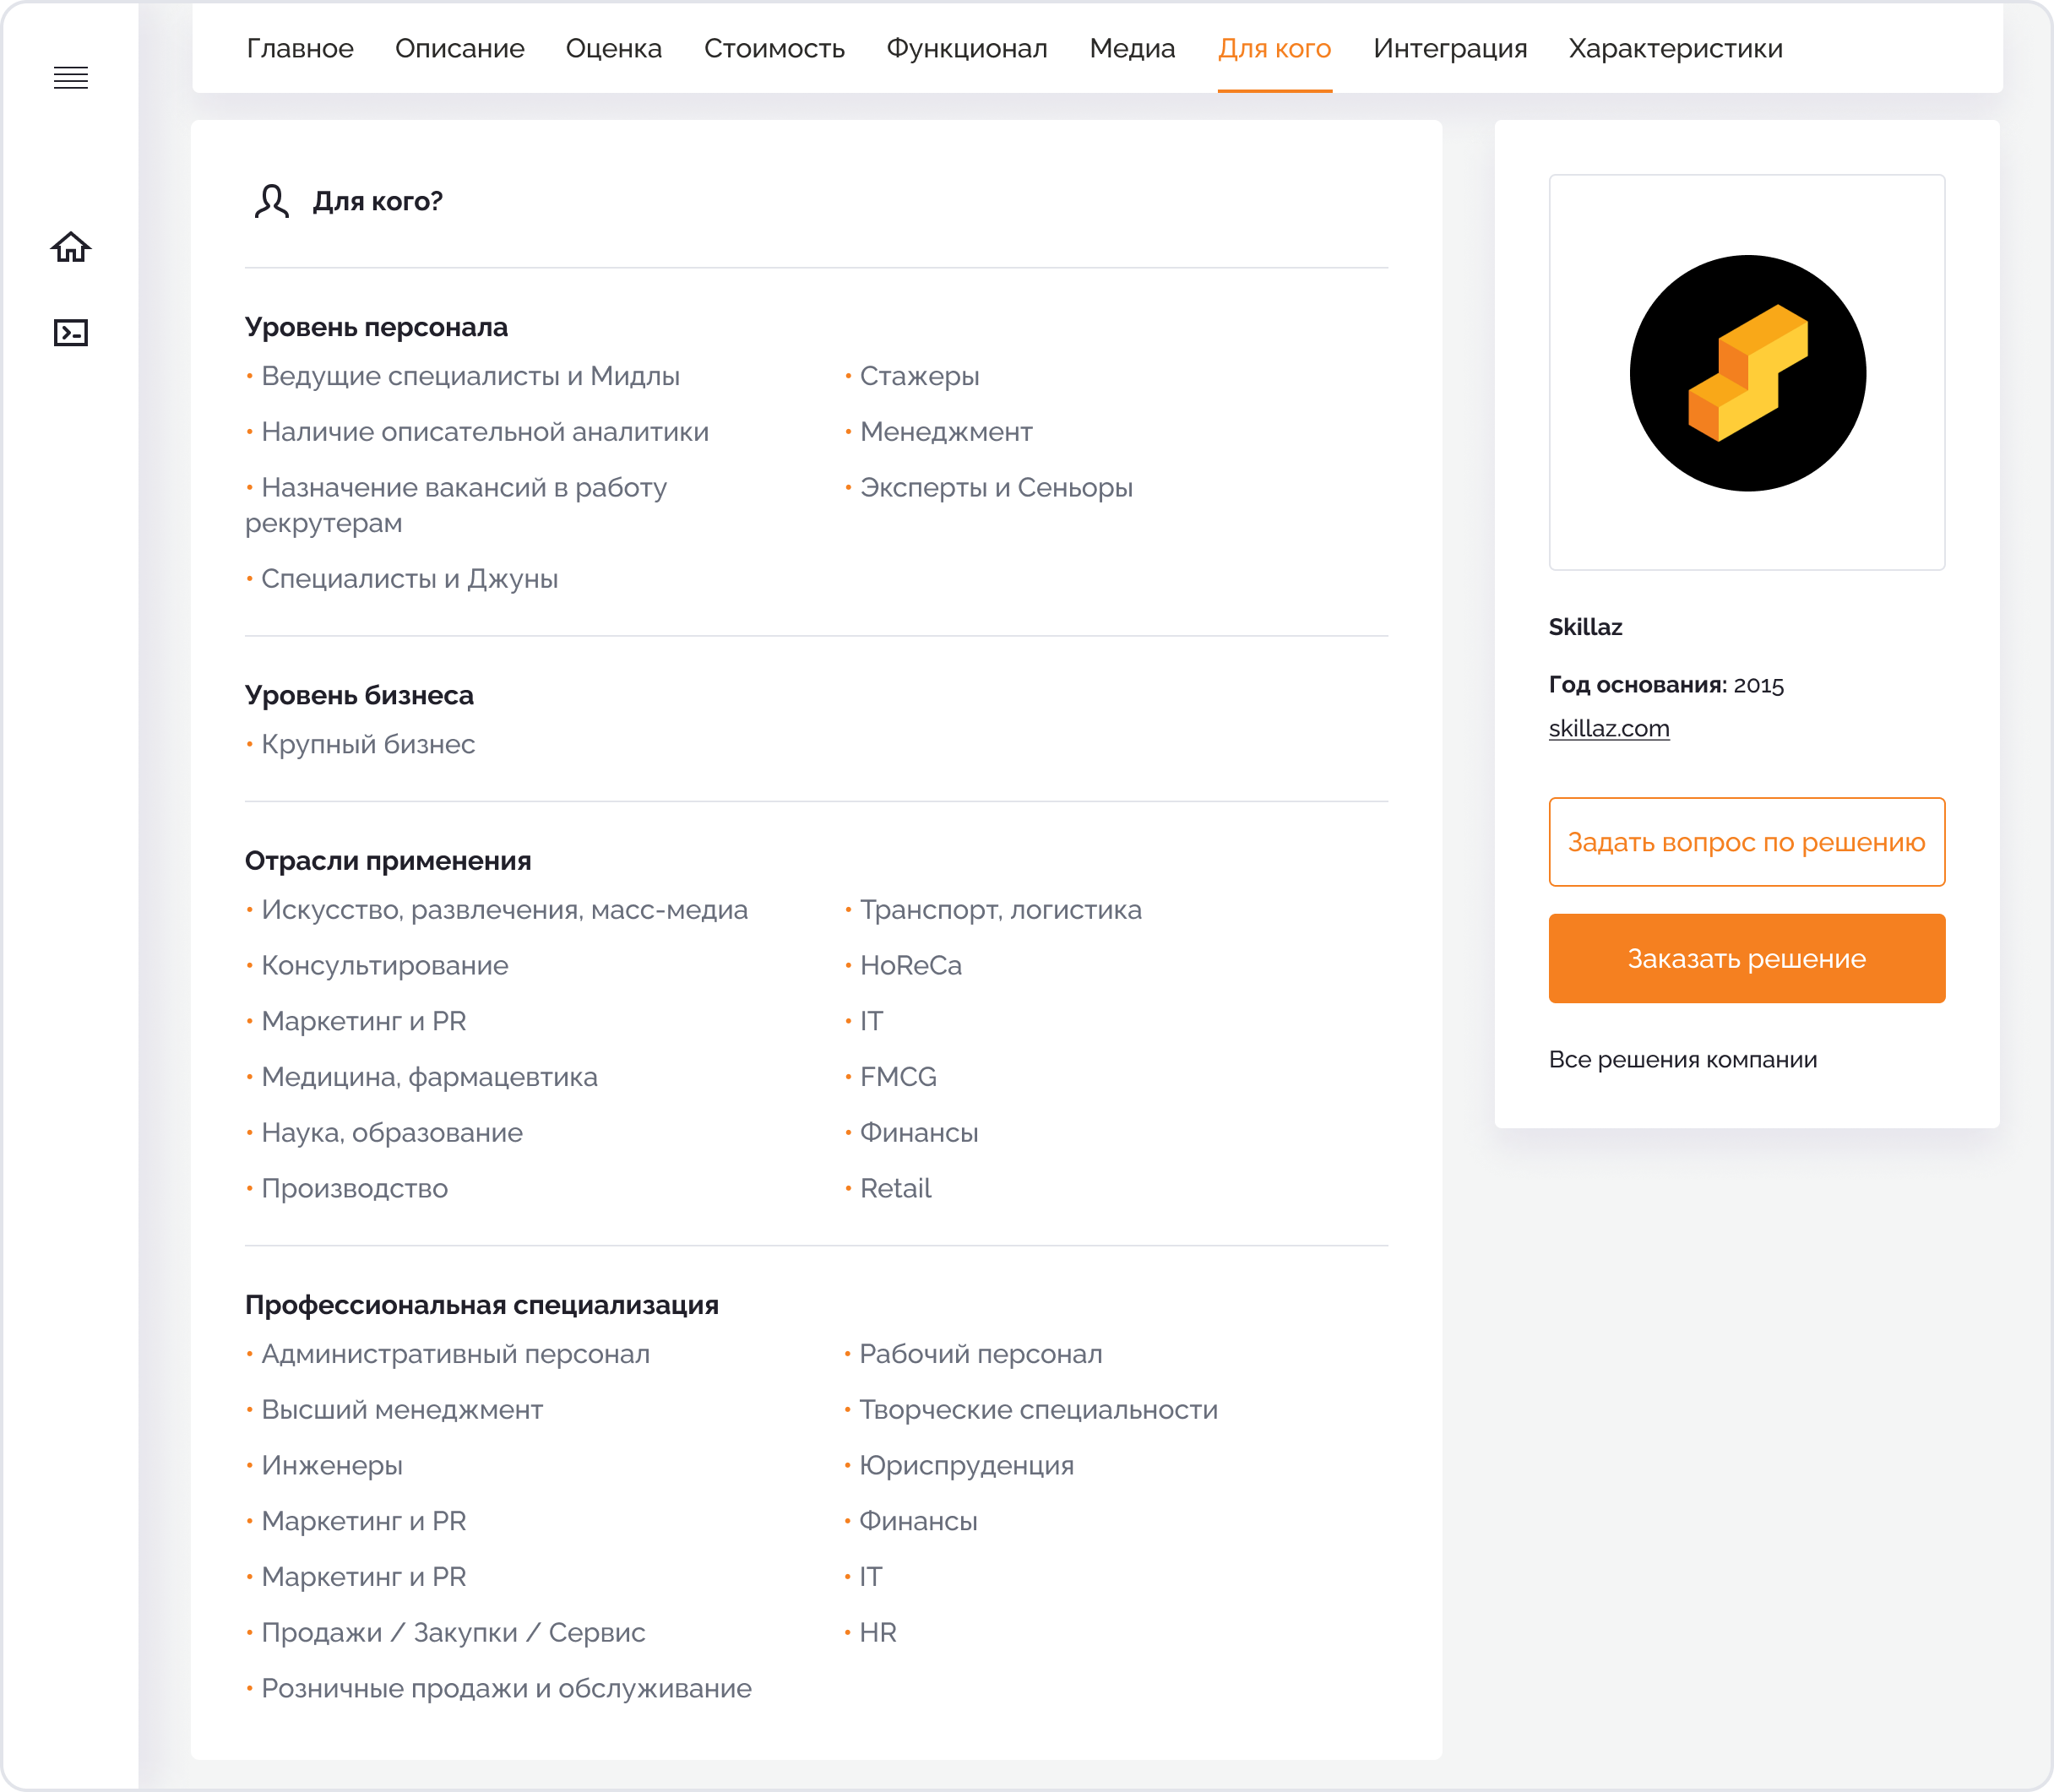Click the Уровень бизнеса heading
The width and height of the screenshot is (2054, 1792).
(x=359, y=695)
